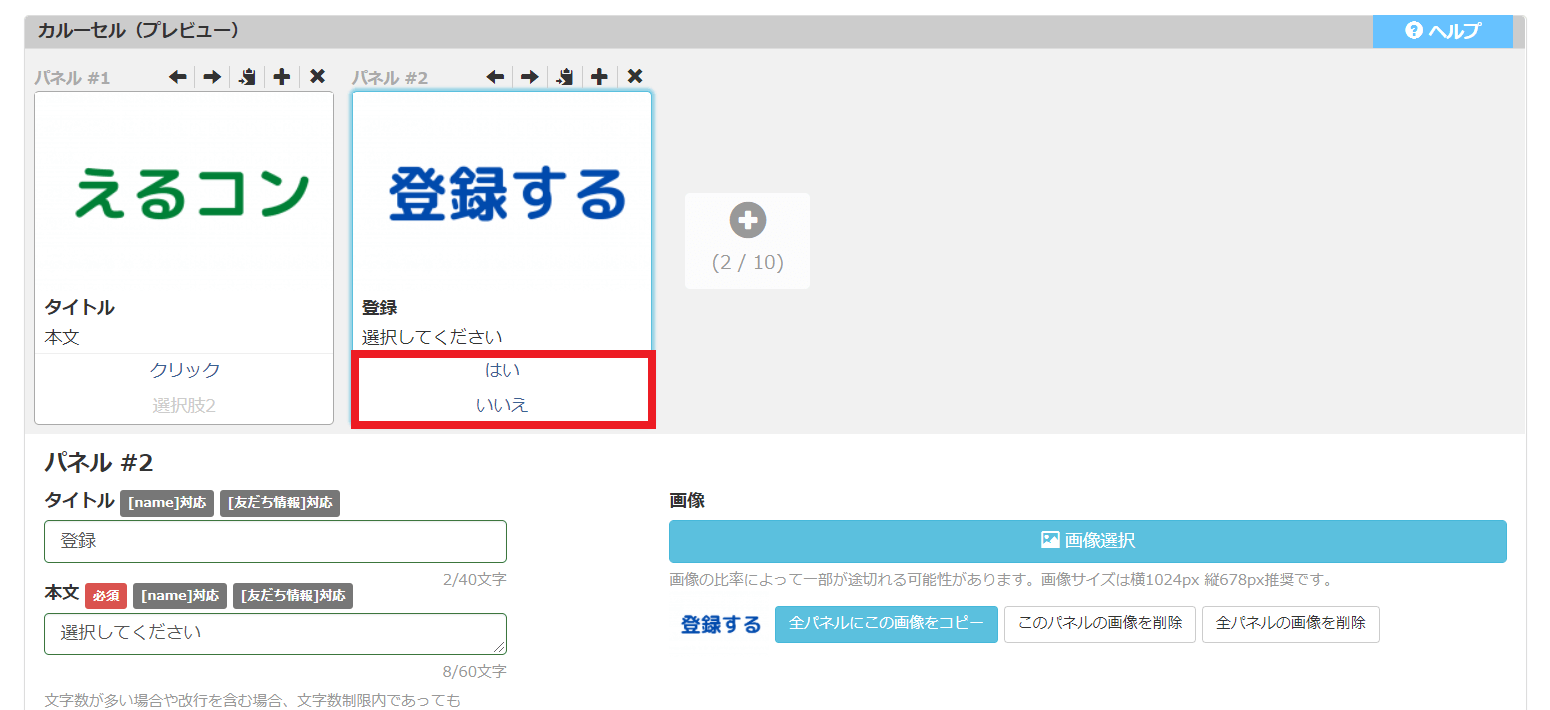Click [友だち情報]対応 tag beside 本文
This screenshot has width=1550, height=710.
(293, 596)
